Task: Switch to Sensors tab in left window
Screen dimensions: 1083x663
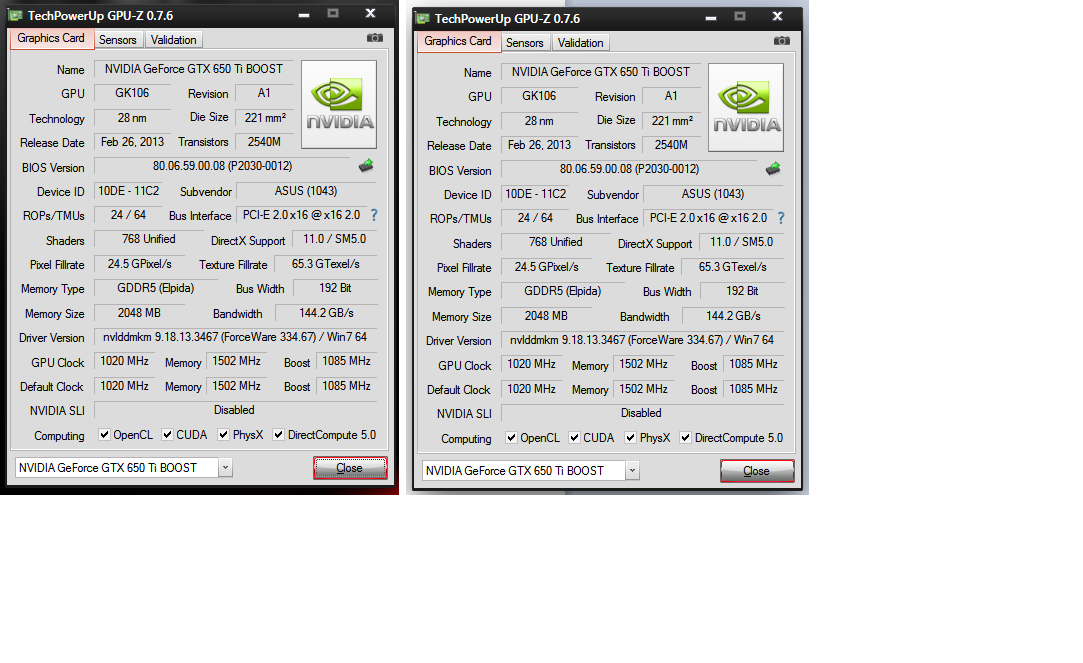Action: click(118, 40)
